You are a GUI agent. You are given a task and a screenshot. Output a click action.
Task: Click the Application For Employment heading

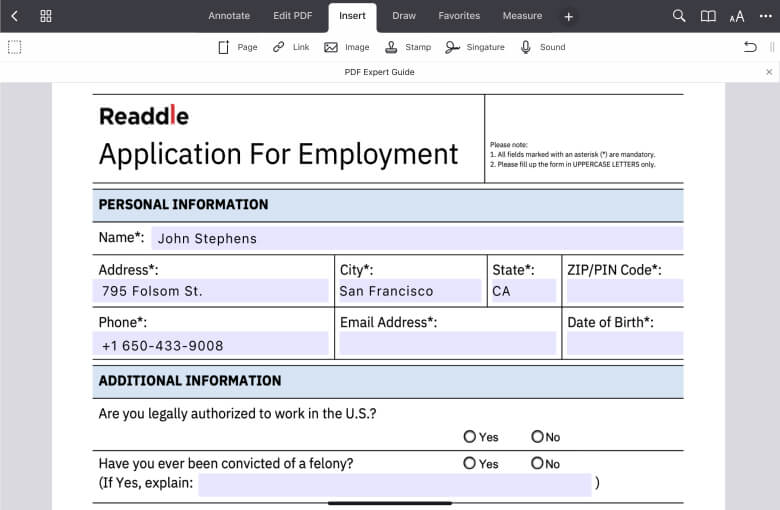(x=278, y=154)
